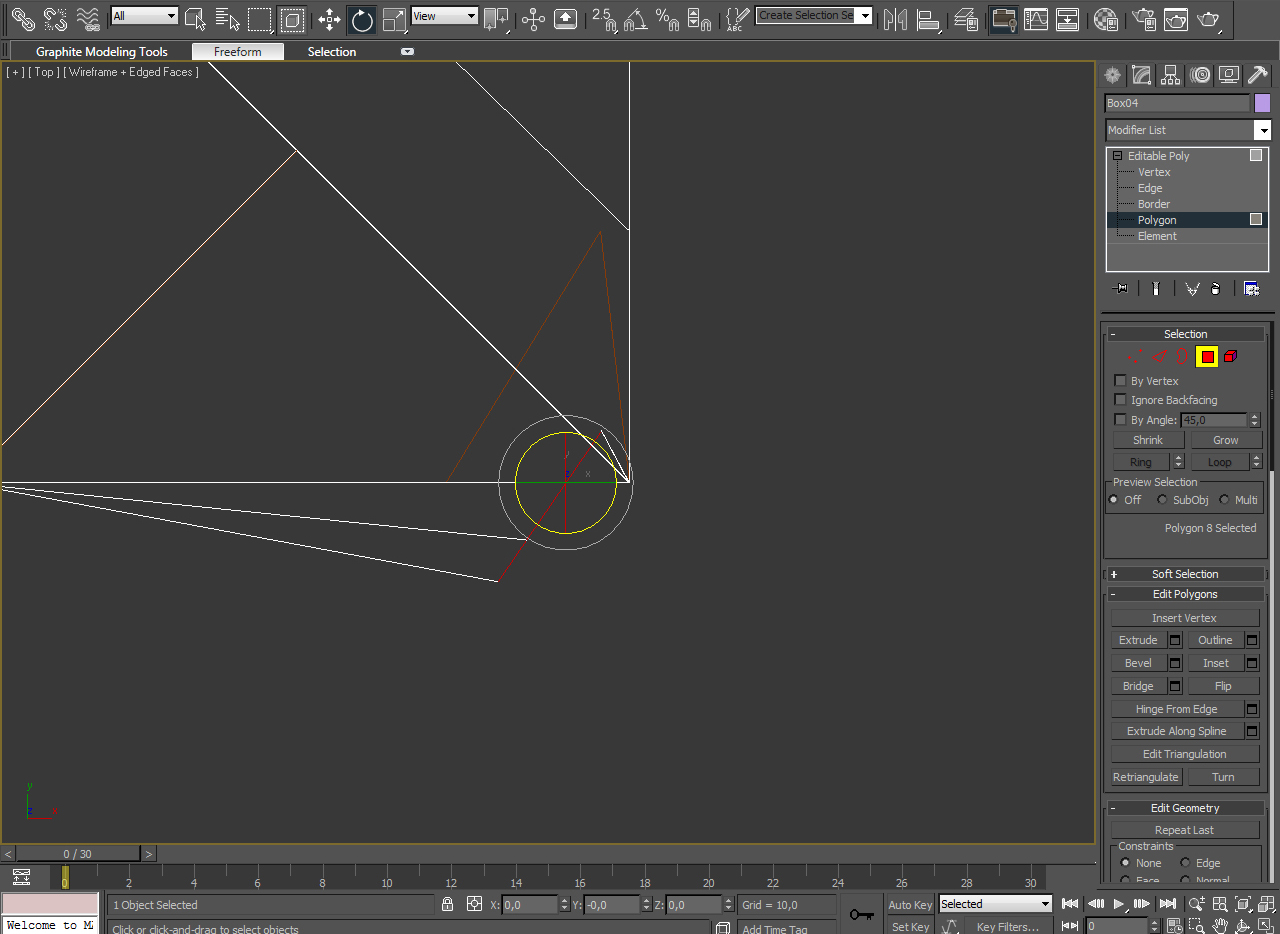Click the Hinge From Edge button
The width and height of the screenshot is (1280, 934).
[x=1176, y=709]
